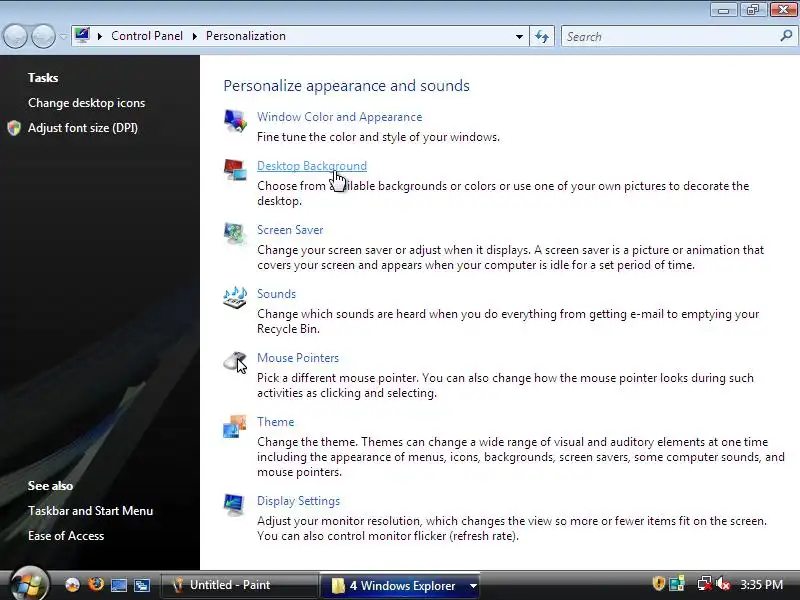Click the Window Color and Appearance icon
Viewport: 800px width, 600px height.
[235, 121]
